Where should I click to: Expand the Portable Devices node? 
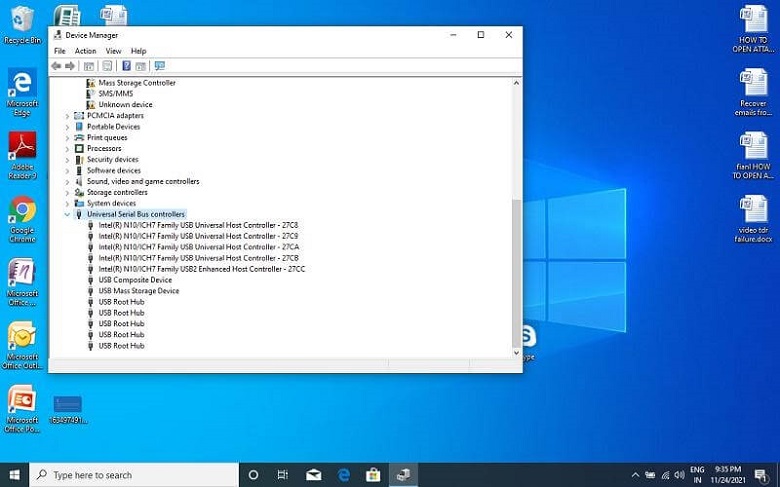coord(67,127)
